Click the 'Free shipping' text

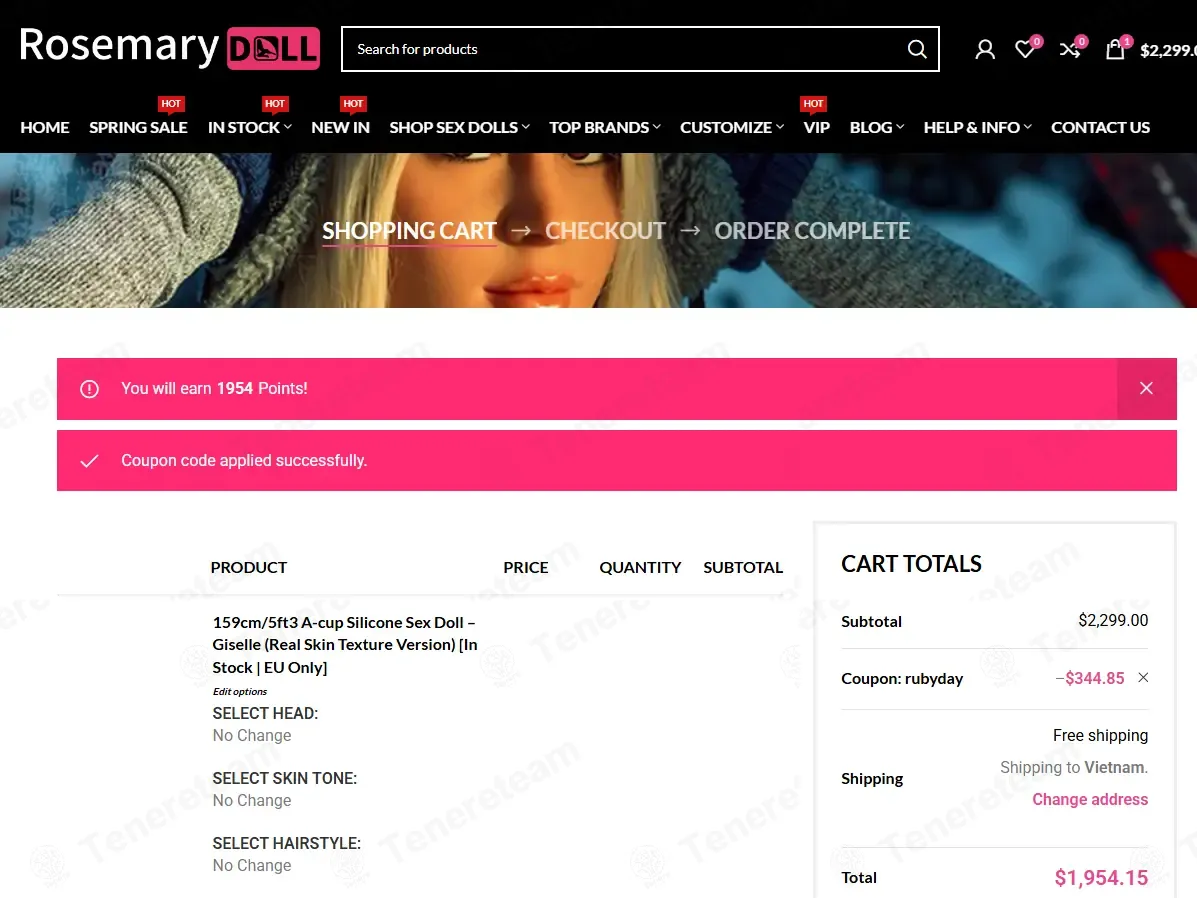[1100, 735]
